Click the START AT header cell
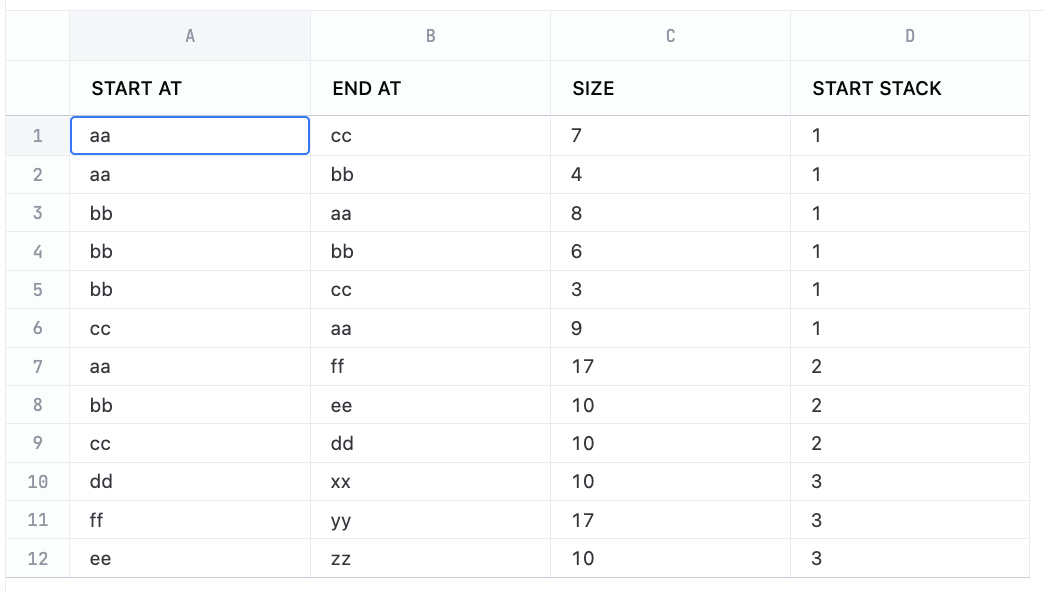This screenshot has height=592, width=1044. coord(190,88)
